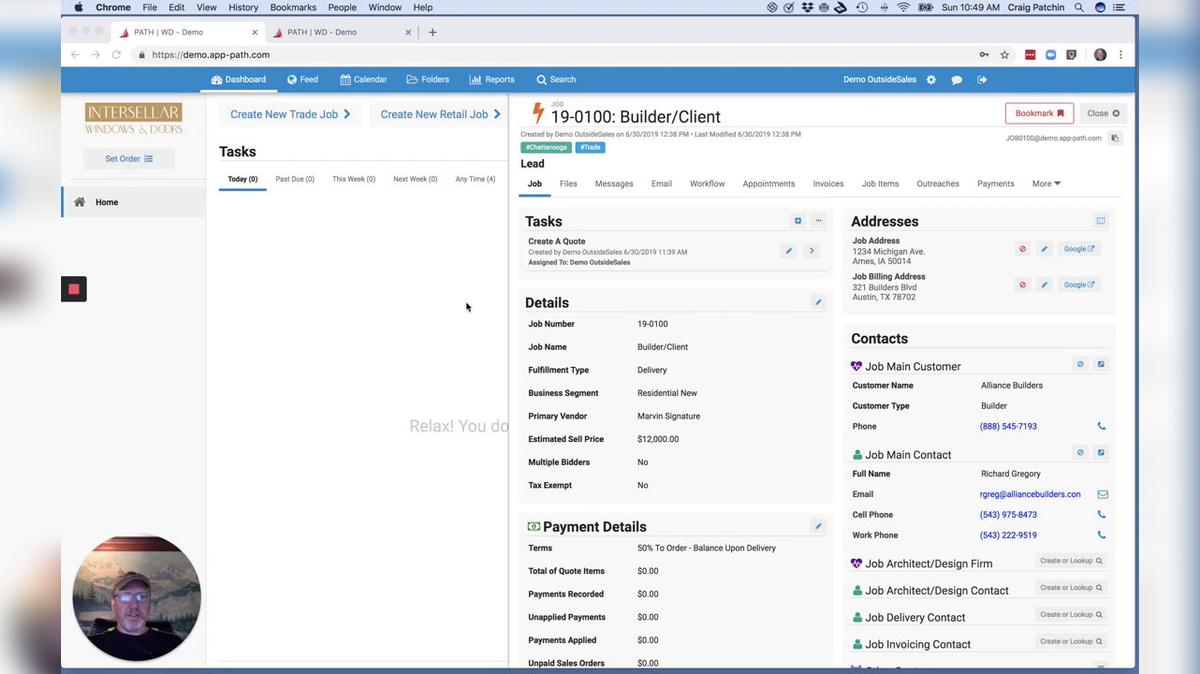Screen dimensions: 1200x674
Task: Open Folders in navigation bar
Action: tap(427, 80)
